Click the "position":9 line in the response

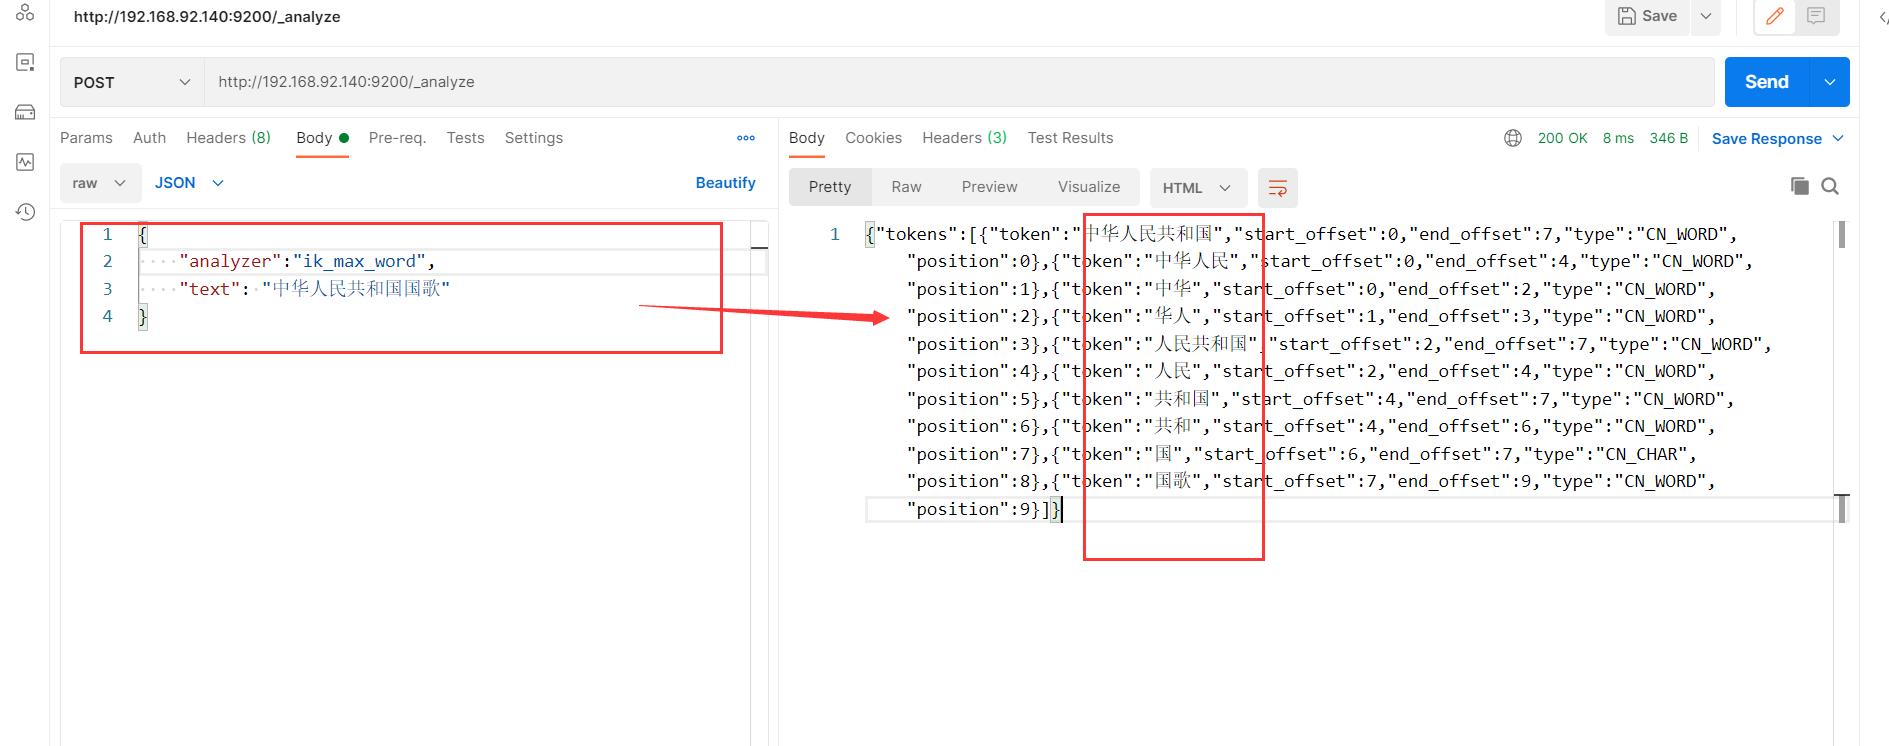click(984, 509)
